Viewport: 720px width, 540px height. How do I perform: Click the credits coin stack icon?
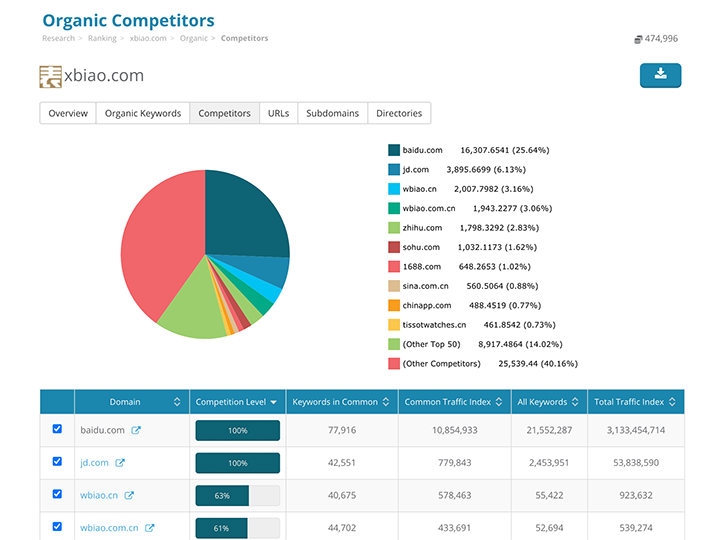point(638,39)
